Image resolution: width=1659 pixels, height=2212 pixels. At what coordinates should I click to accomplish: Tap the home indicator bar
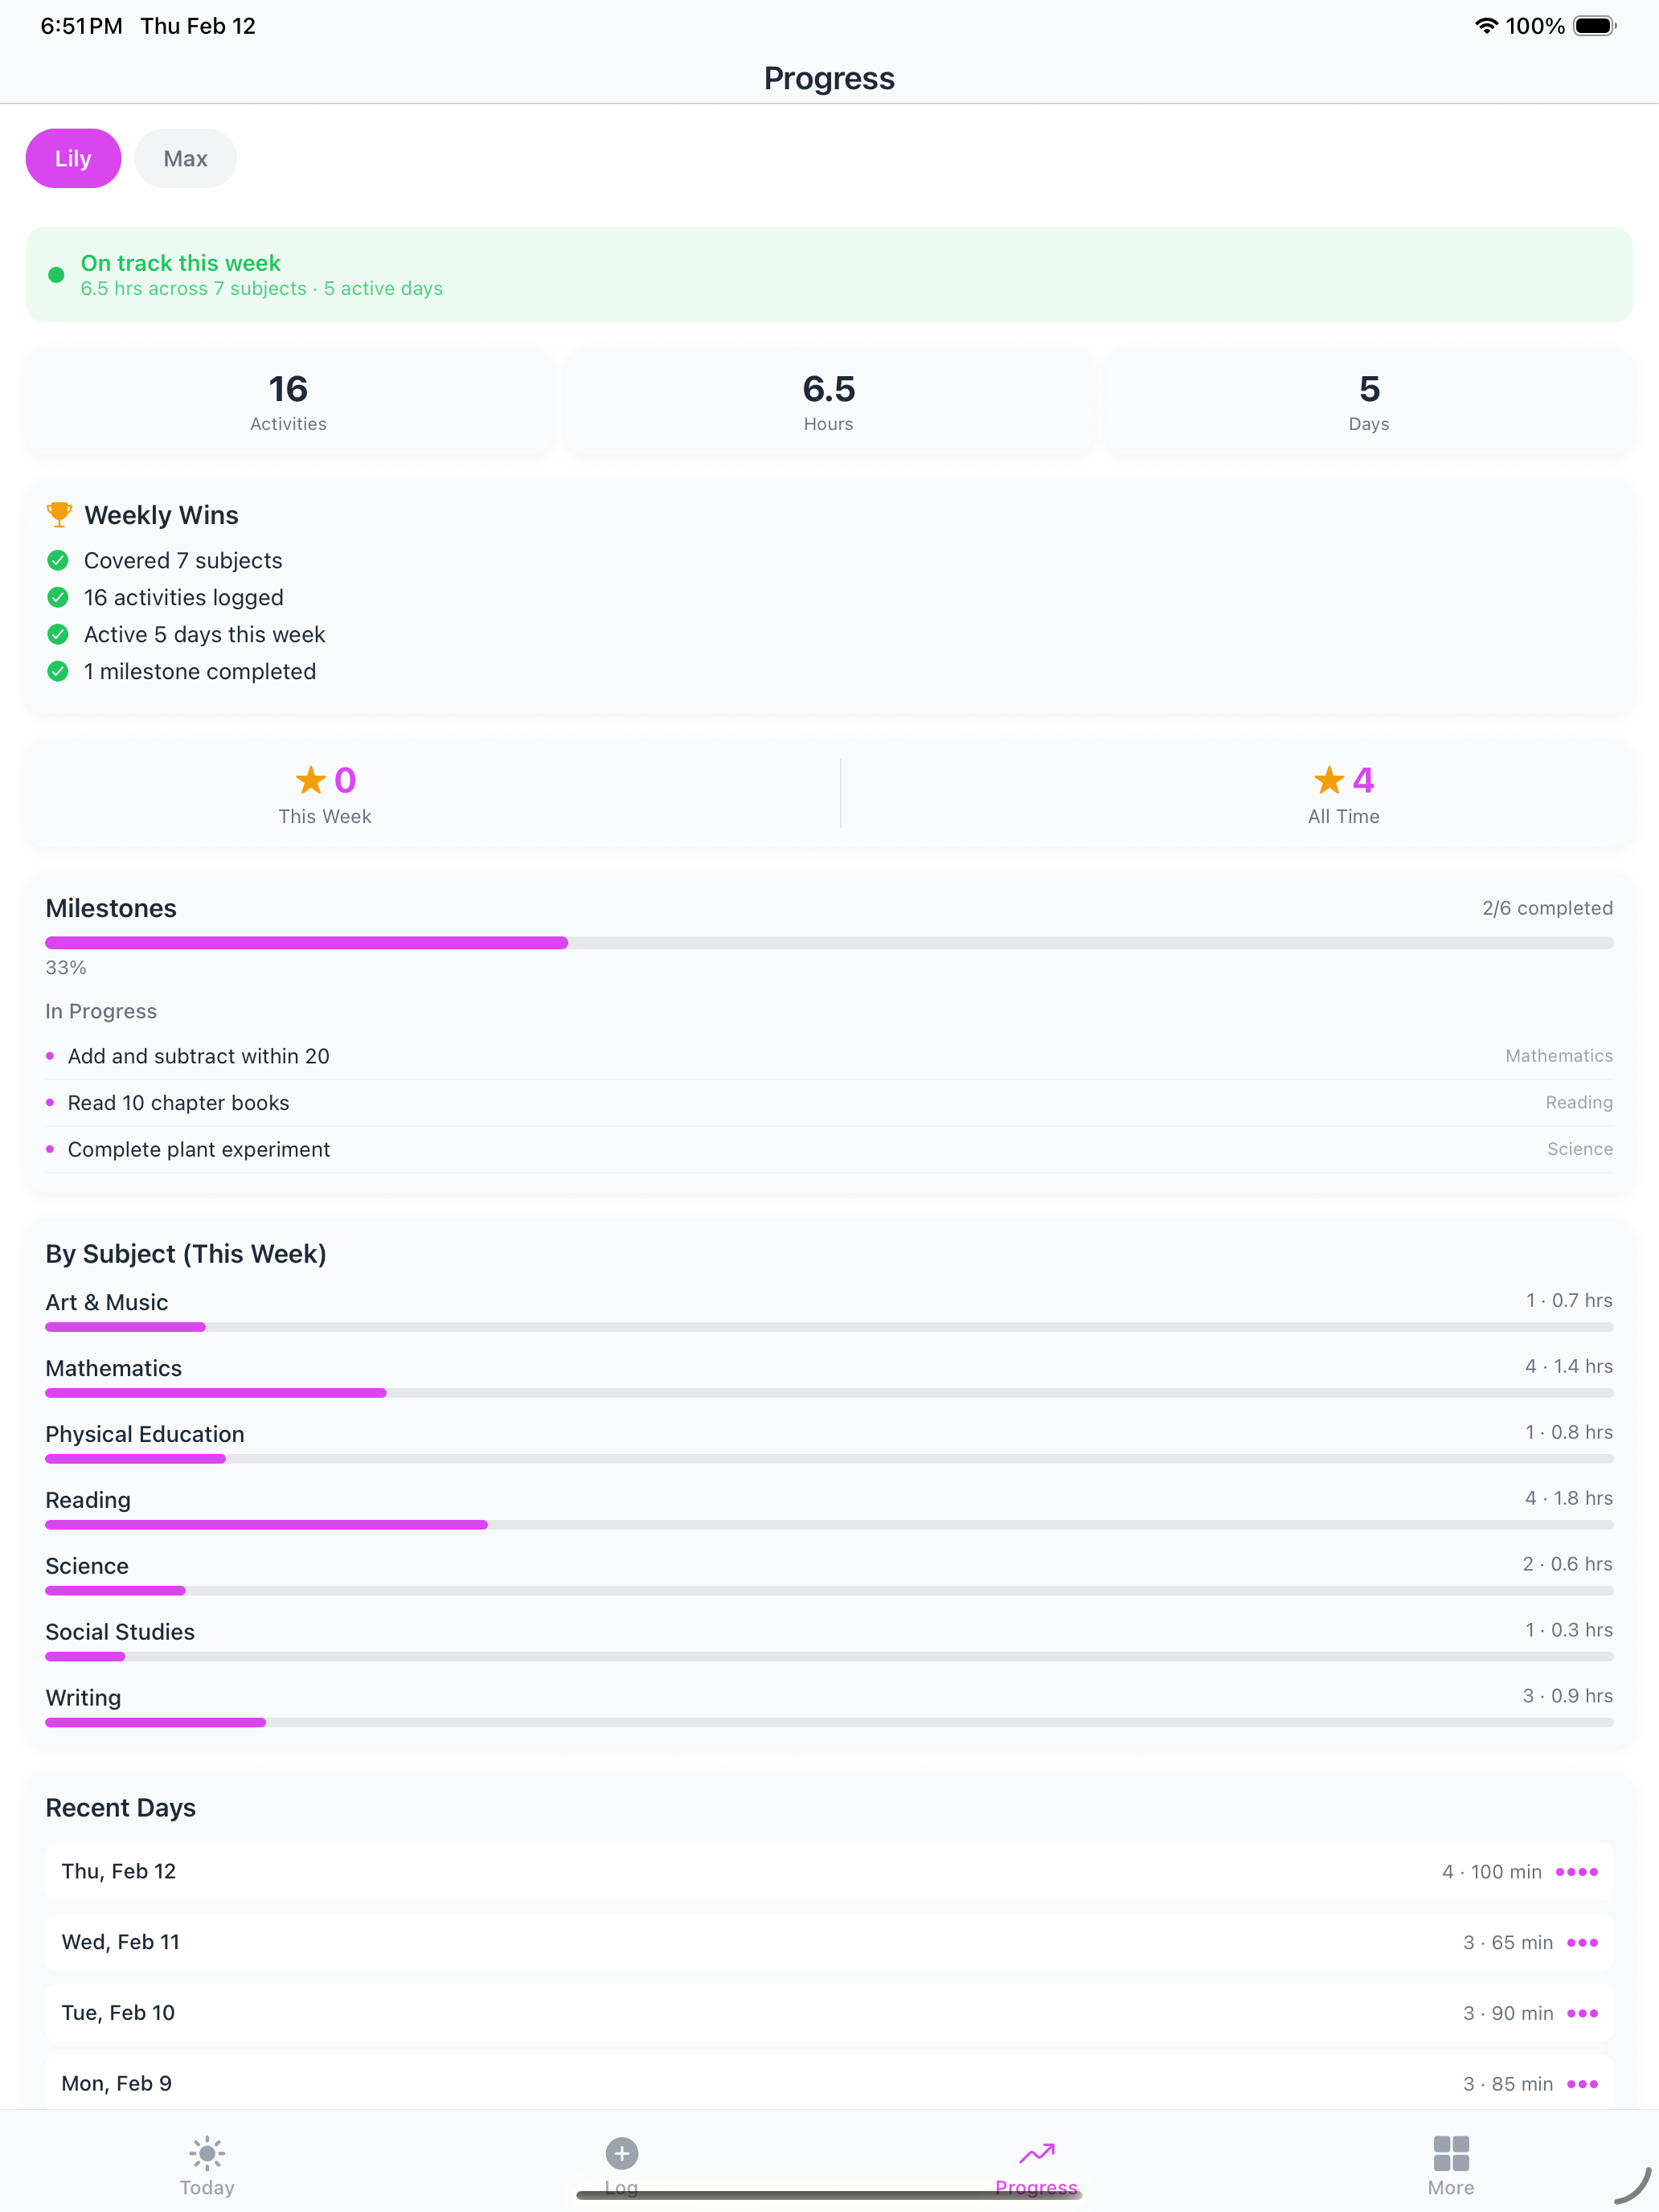coord(829,2195)
